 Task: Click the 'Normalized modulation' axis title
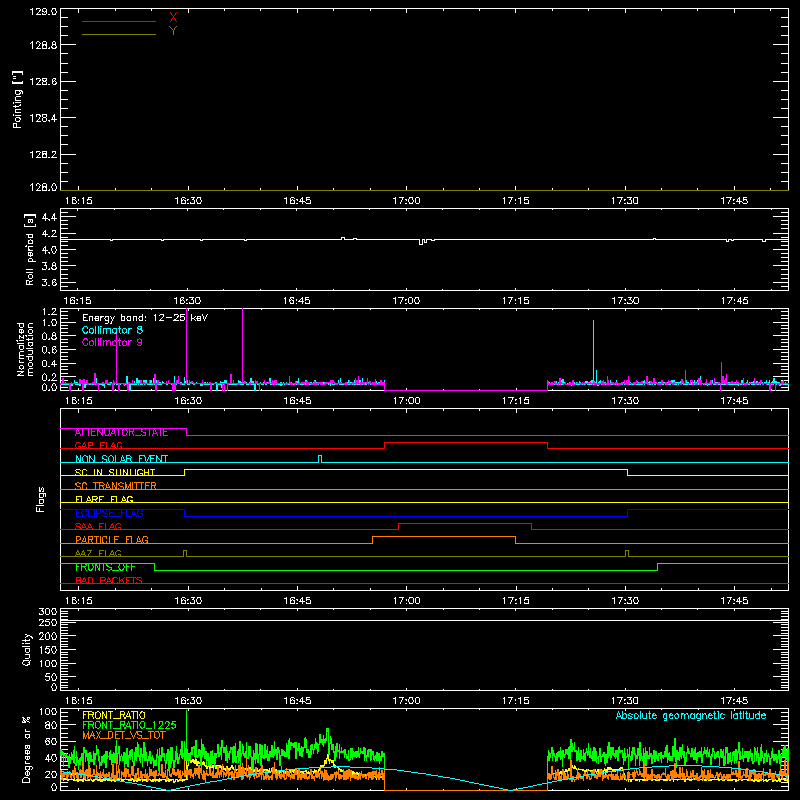pyautogui.click(x=25, y=349)
